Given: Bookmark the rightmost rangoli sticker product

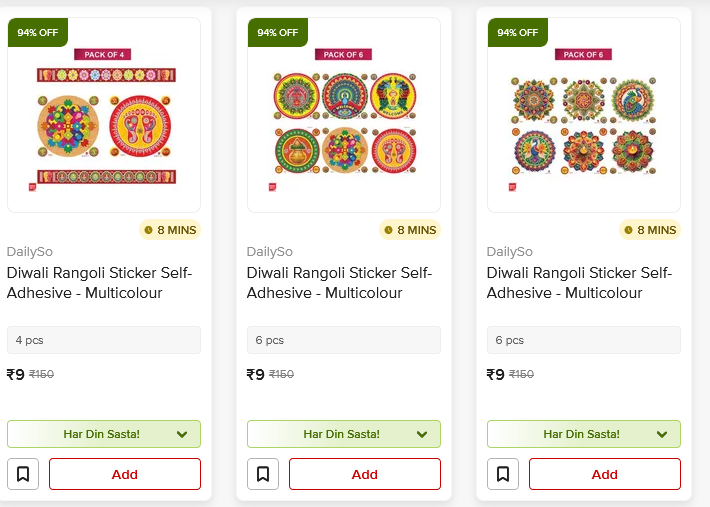Looking at the screenshot, I should 503,474.
